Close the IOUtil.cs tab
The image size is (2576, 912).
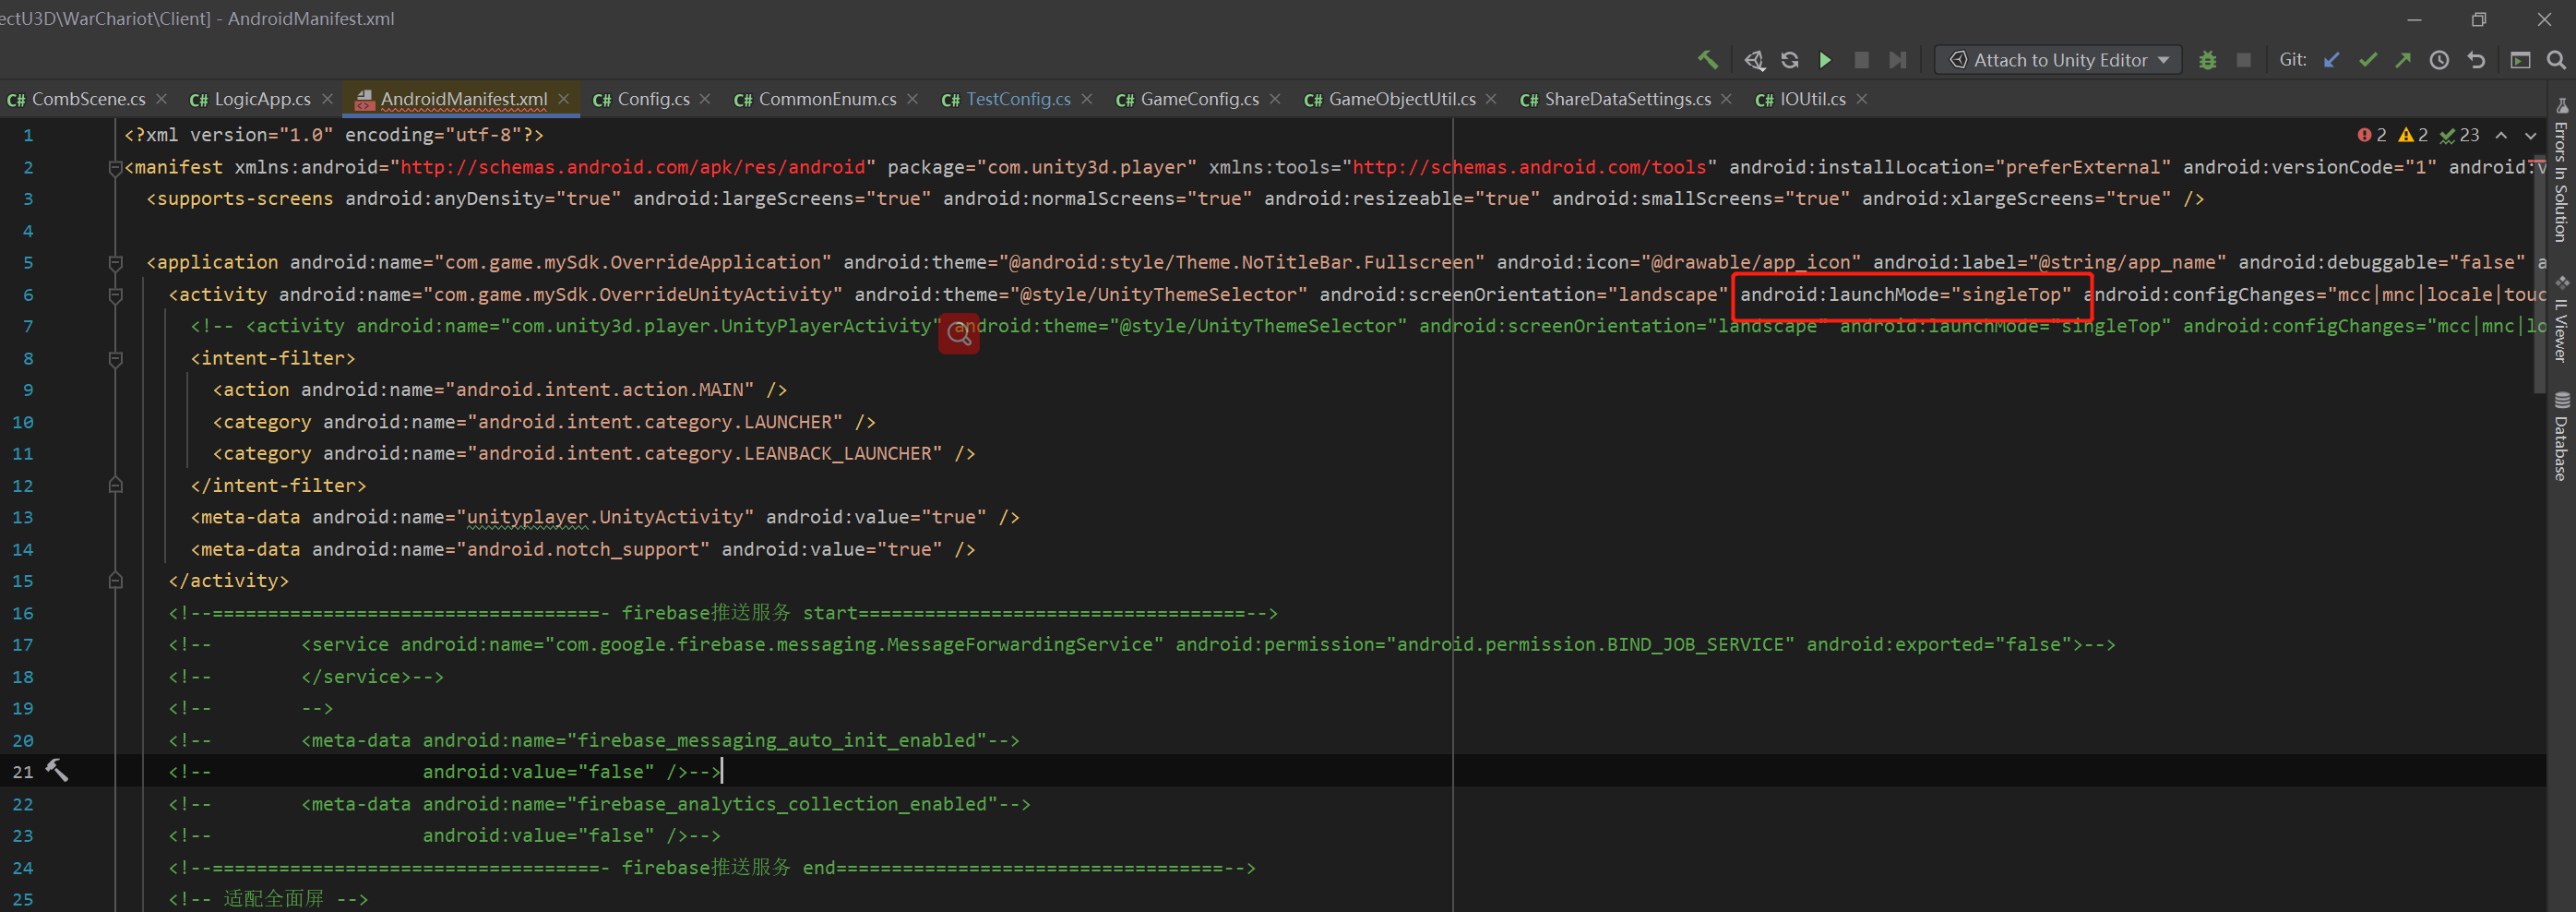pos(1862,99)
